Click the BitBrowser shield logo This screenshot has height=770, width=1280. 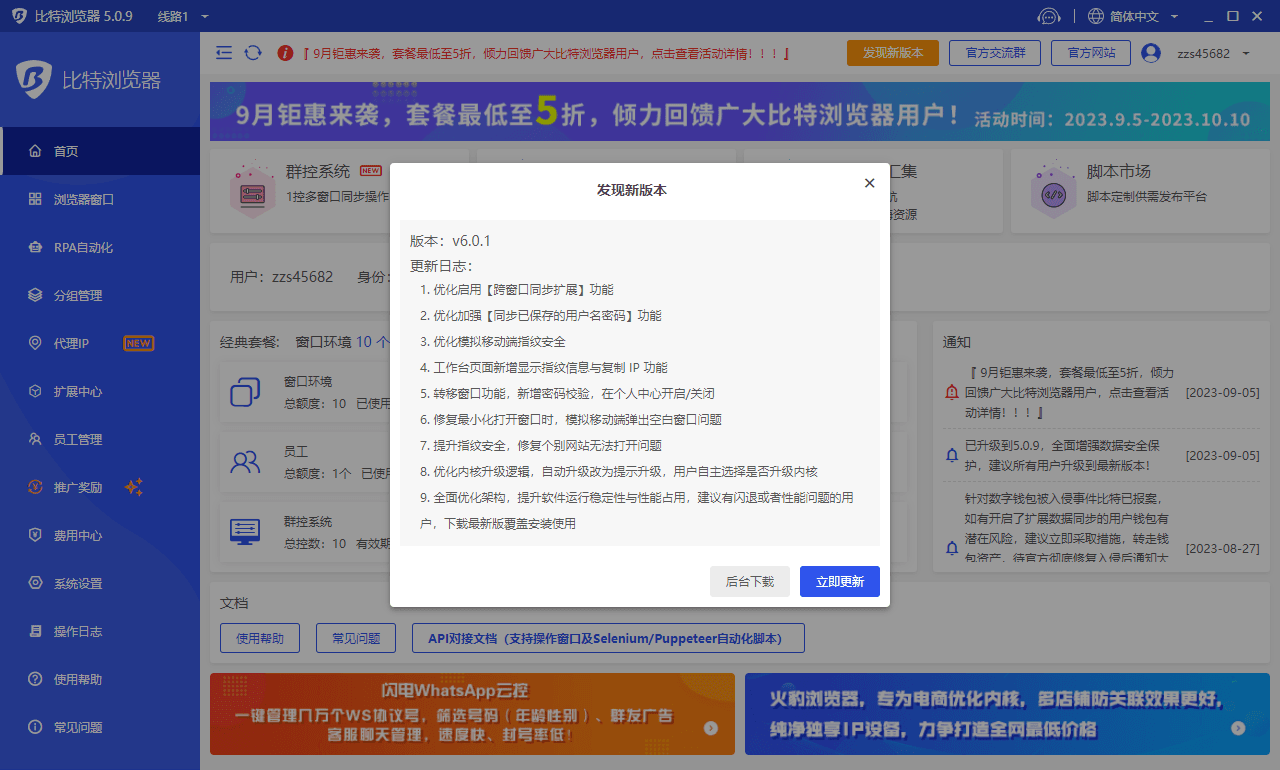coord(34,80)
